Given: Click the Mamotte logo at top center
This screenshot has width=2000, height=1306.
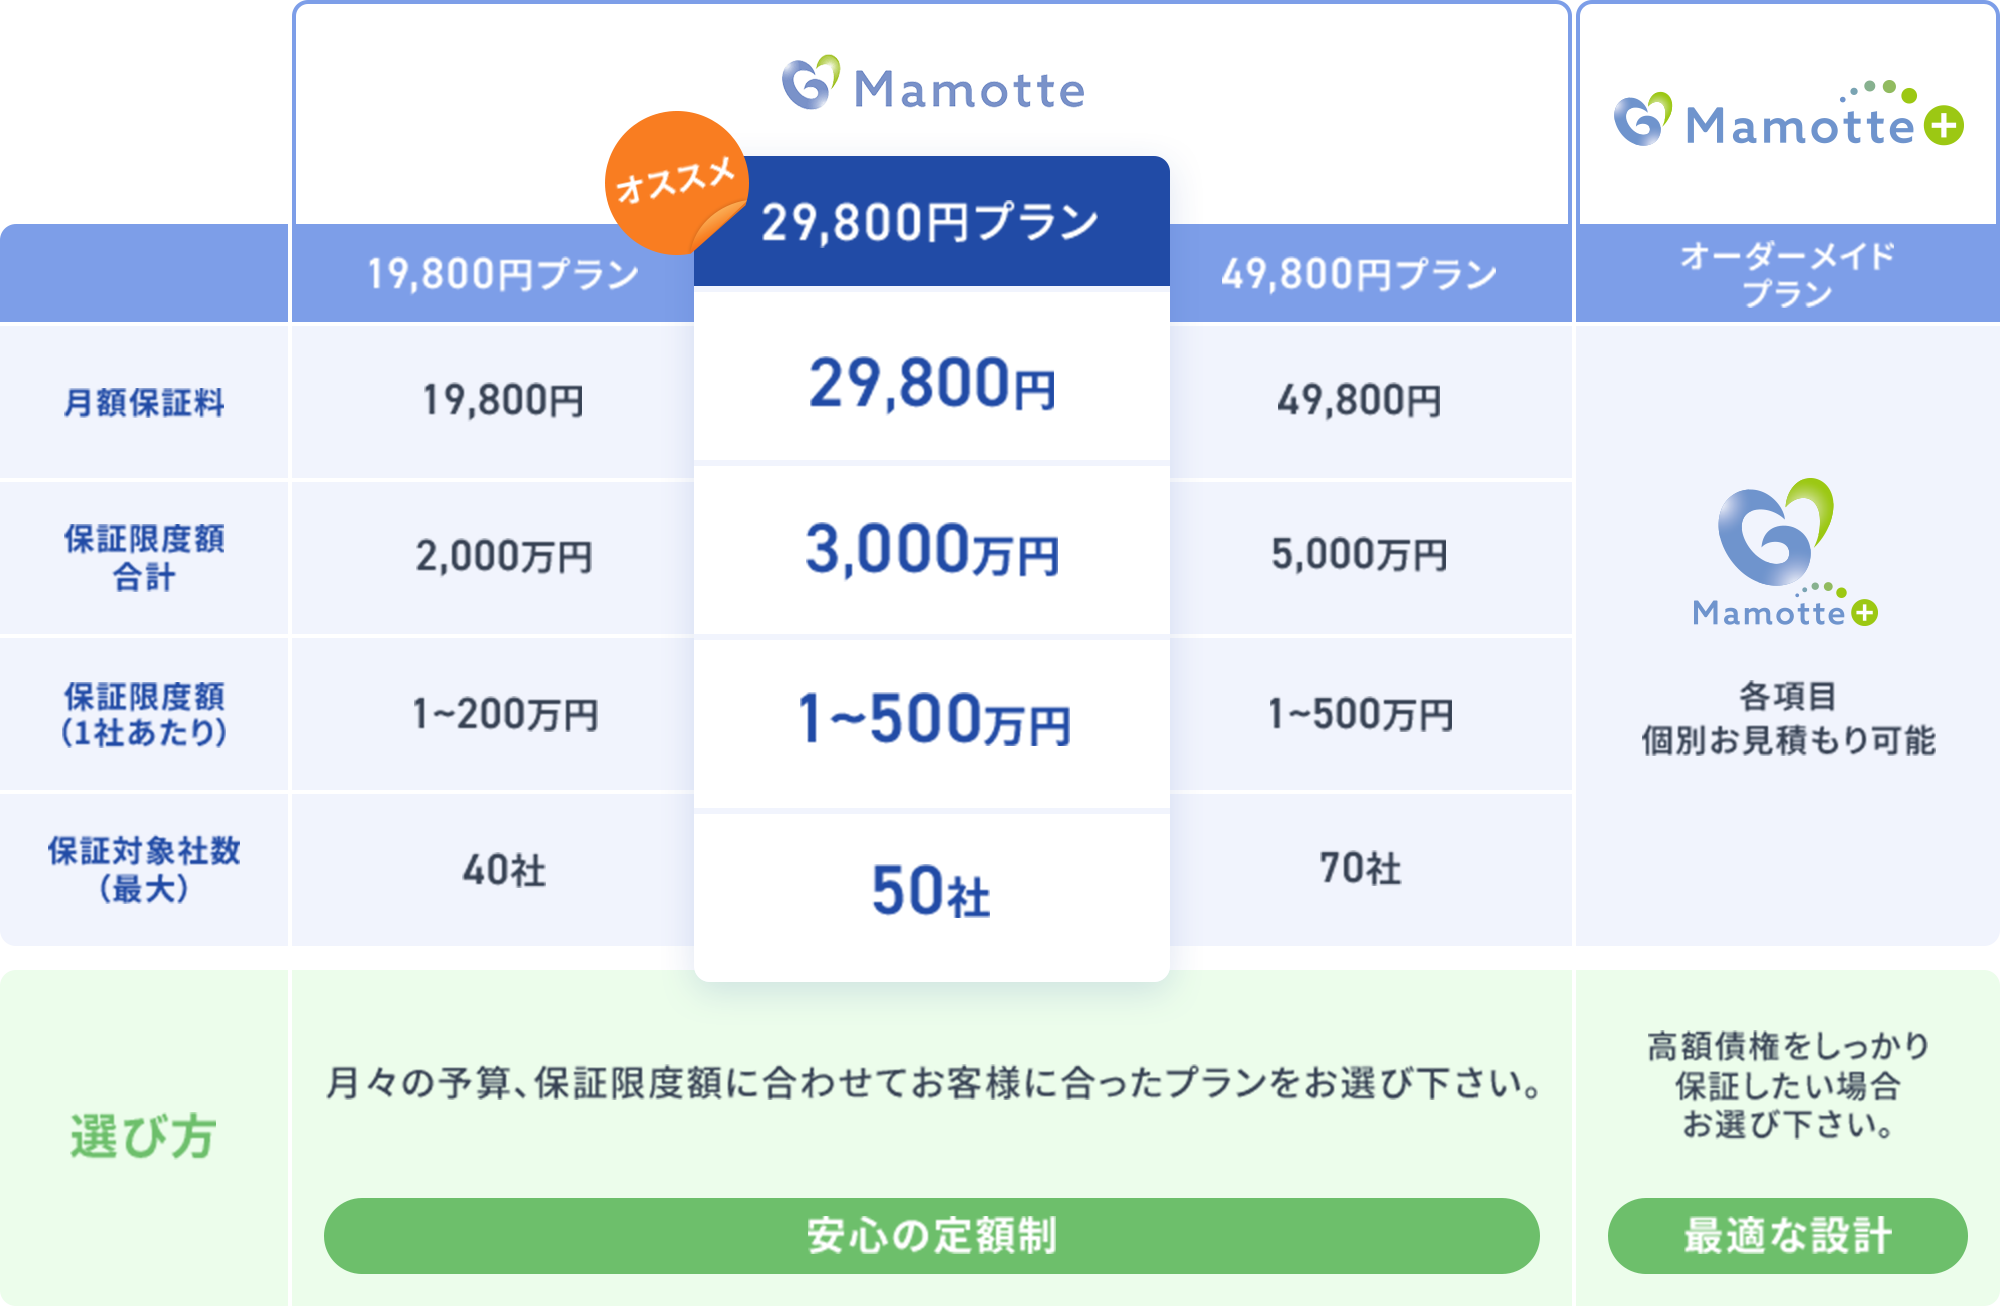Looking at the screenshot, I should coord(932,84).
